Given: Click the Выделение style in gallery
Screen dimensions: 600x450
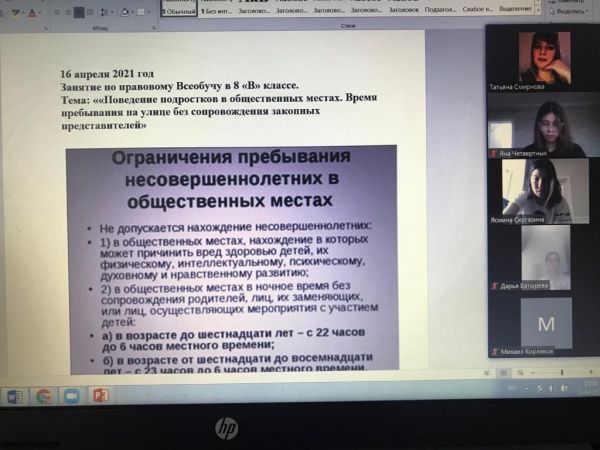Looking at the screenshot, I should coord(515,12).
